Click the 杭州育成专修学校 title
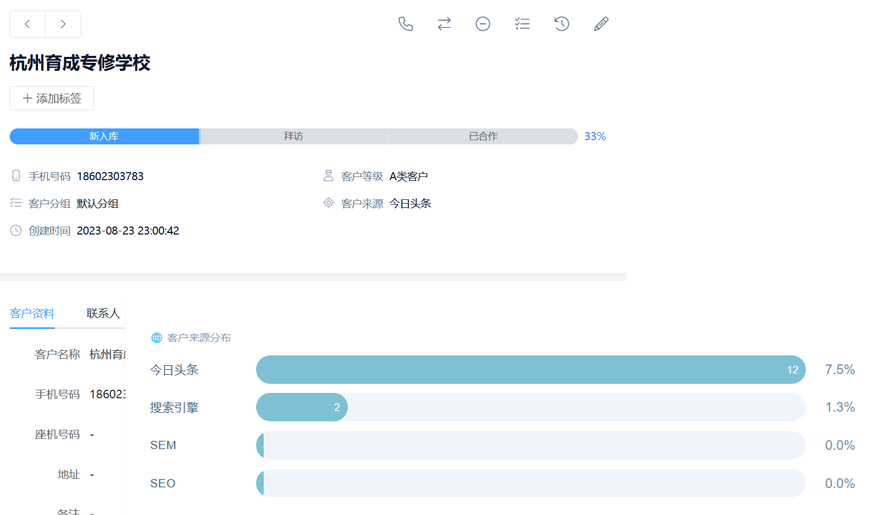 (x=80, y=63)
